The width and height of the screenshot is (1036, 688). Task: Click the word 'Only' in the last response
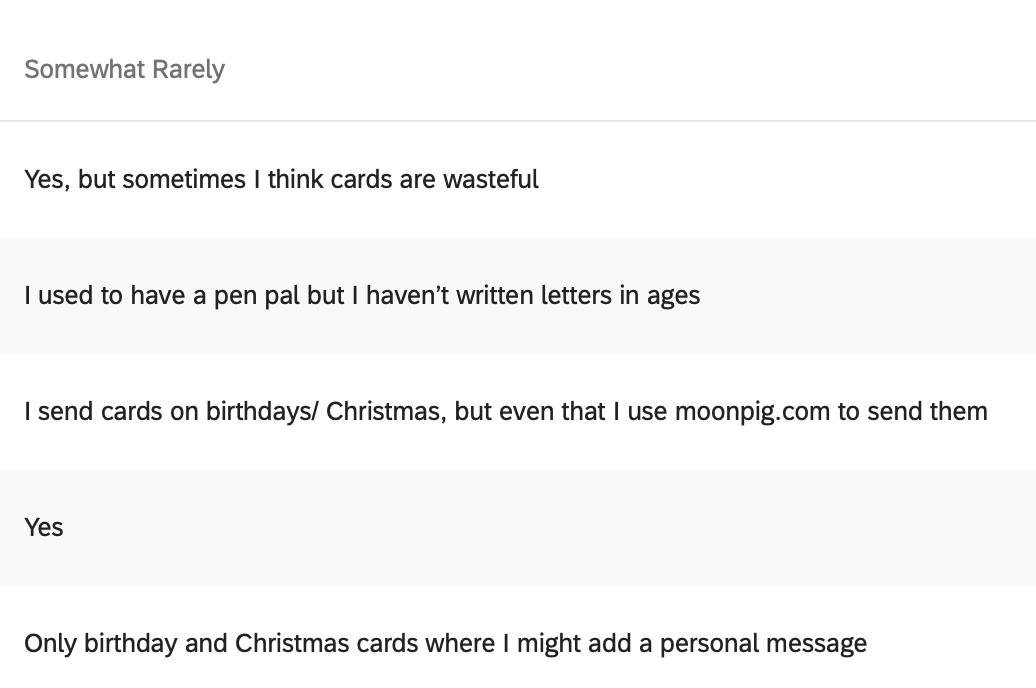click(50, 643)
